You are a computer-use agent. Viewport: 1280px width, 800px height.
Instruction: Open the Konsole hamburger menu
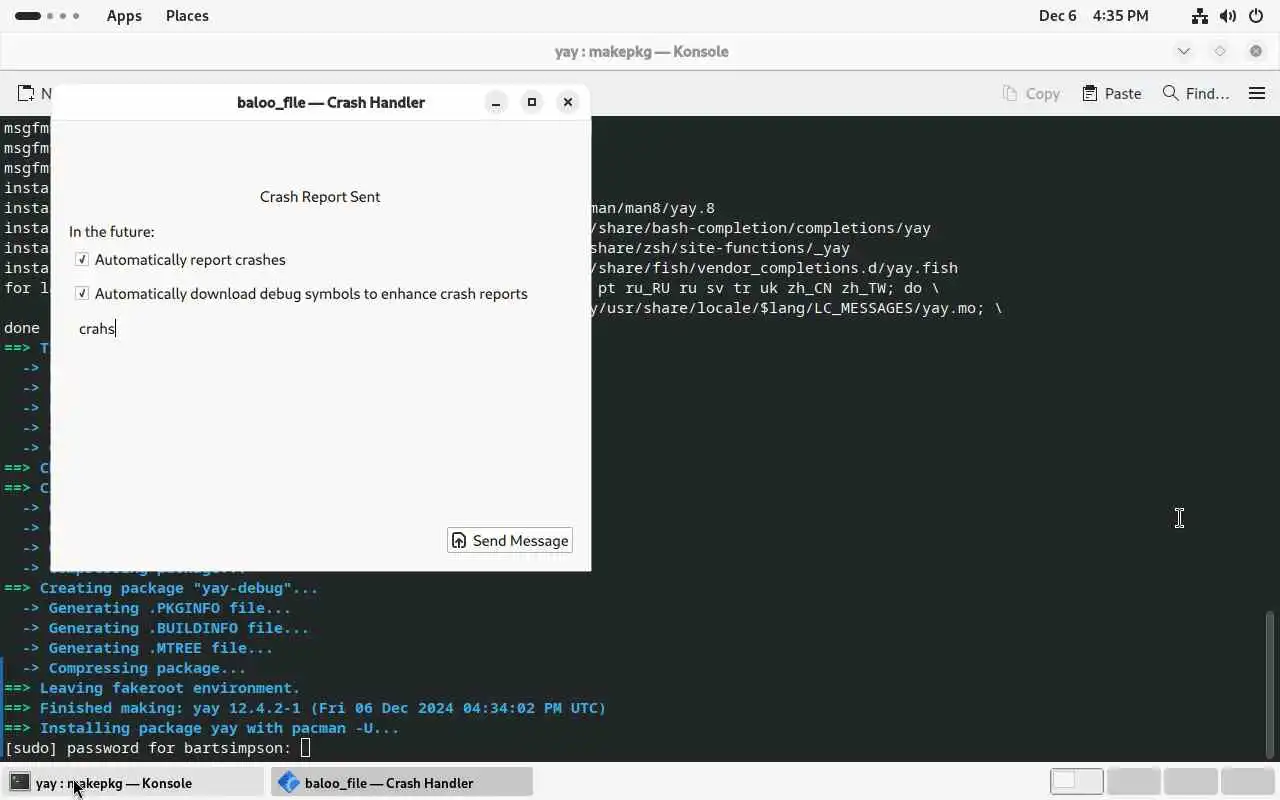click(x=1257, y=93)
